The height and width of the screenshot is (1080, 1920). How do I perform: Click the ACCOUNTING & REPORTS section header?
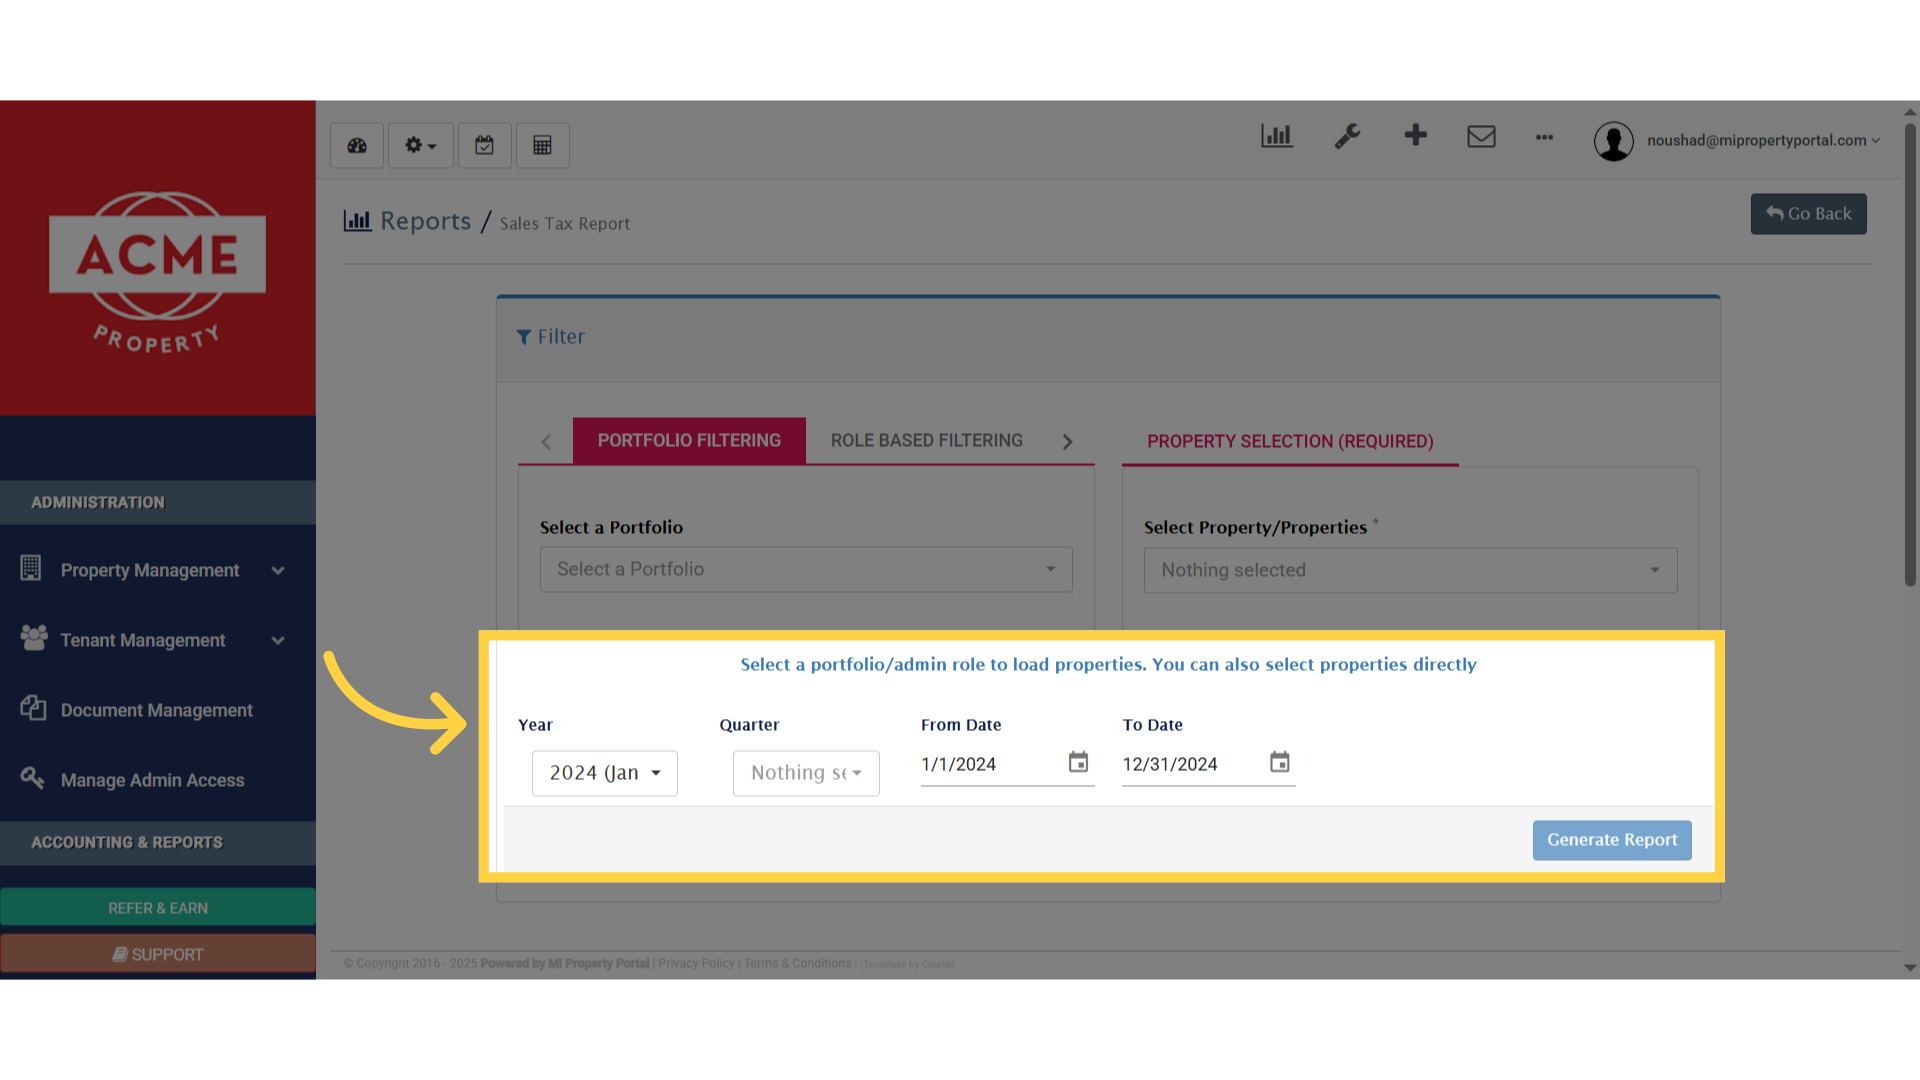[x=158, y=843]
